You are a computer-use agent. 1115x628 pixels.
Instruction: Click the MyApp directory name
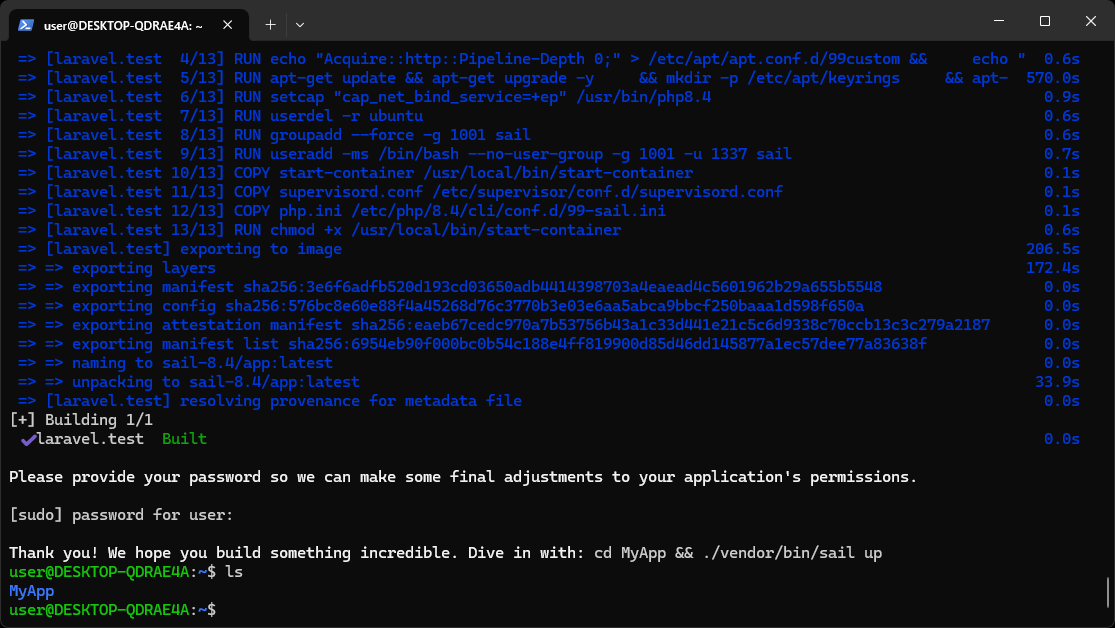[31, 591]
